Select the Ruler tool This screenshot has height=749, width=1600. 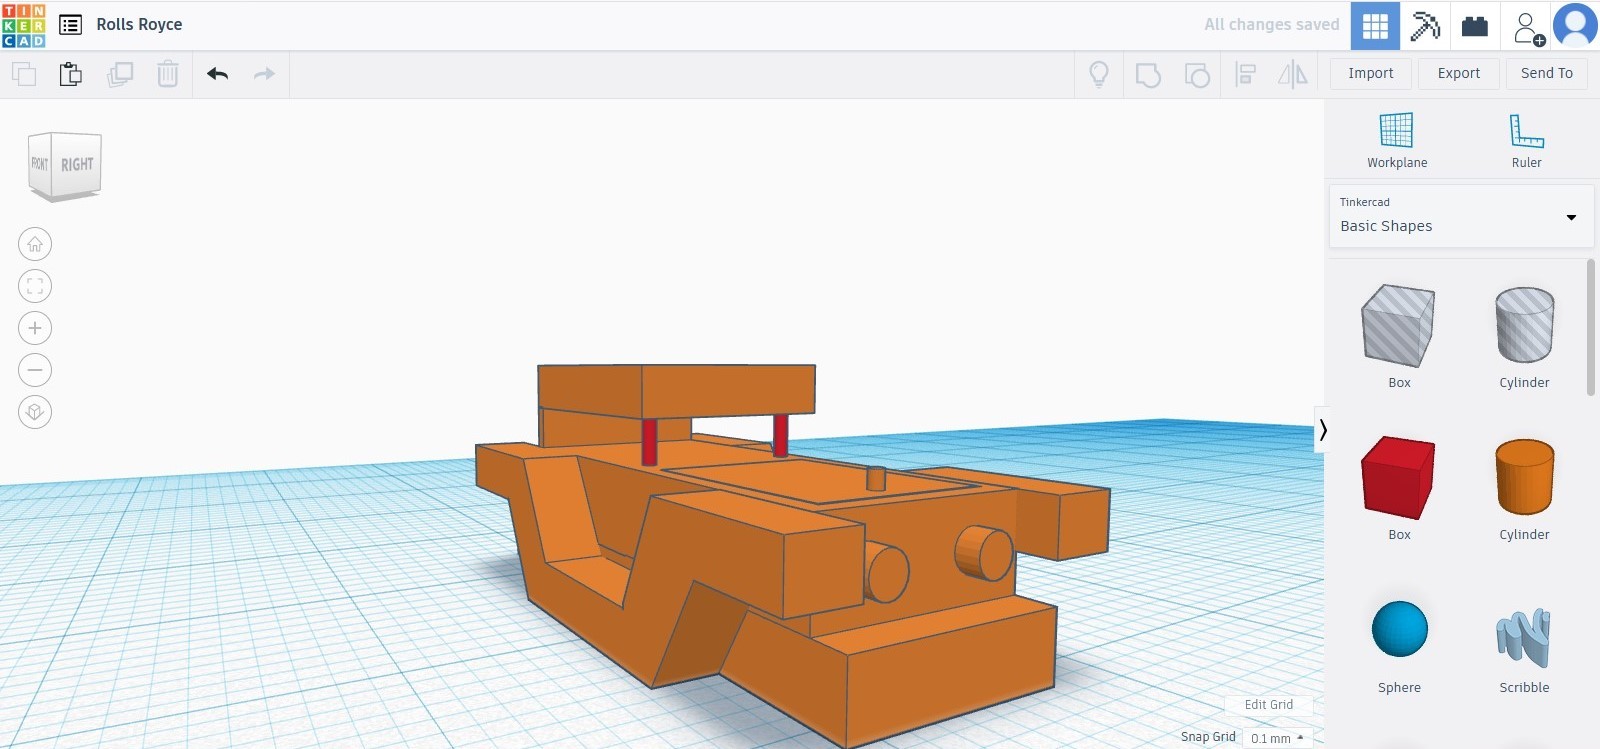coord(1526,141)
